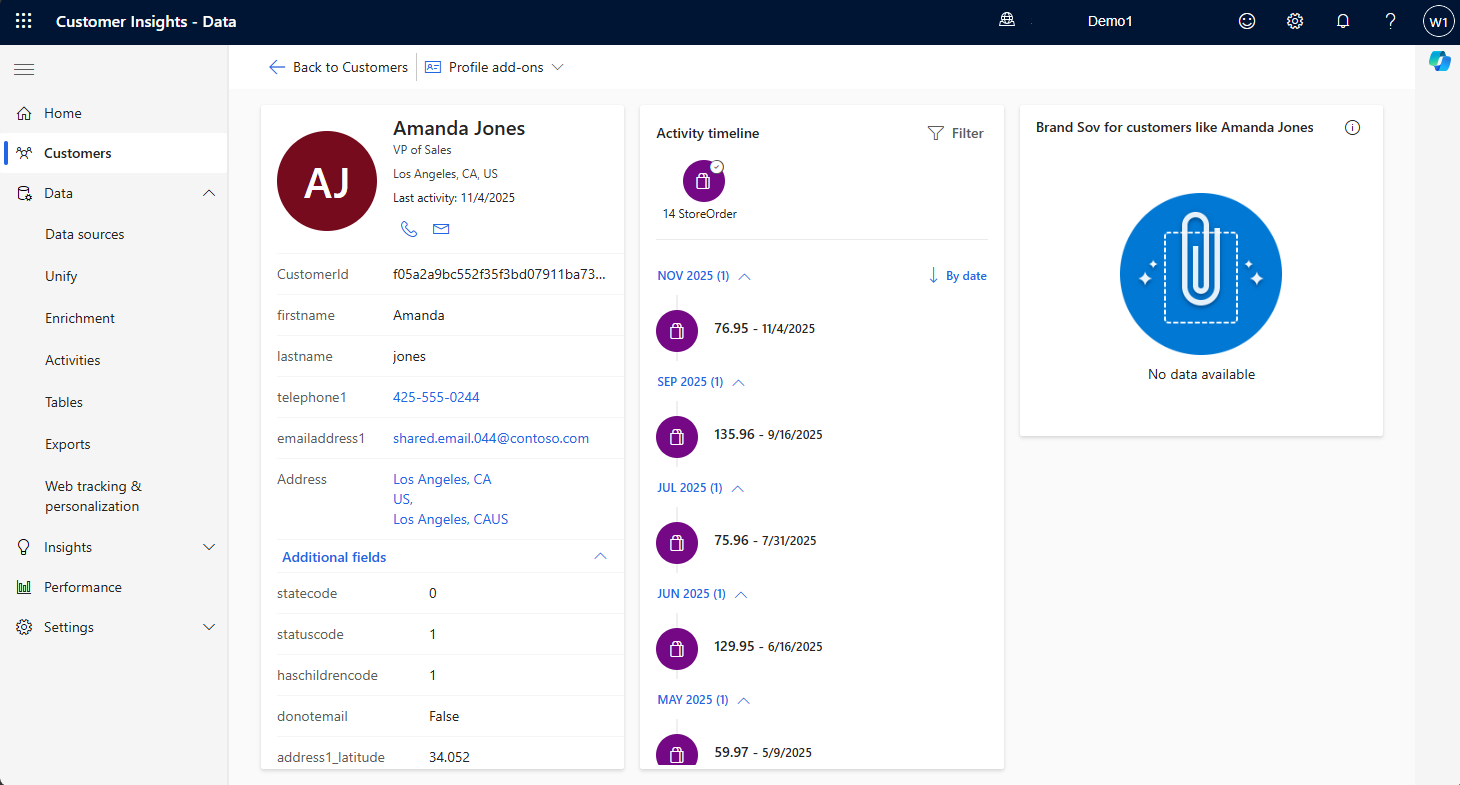Screen dimensions: 1460x785
Task: Open the notifications bell
Action: coord(1343,21)
